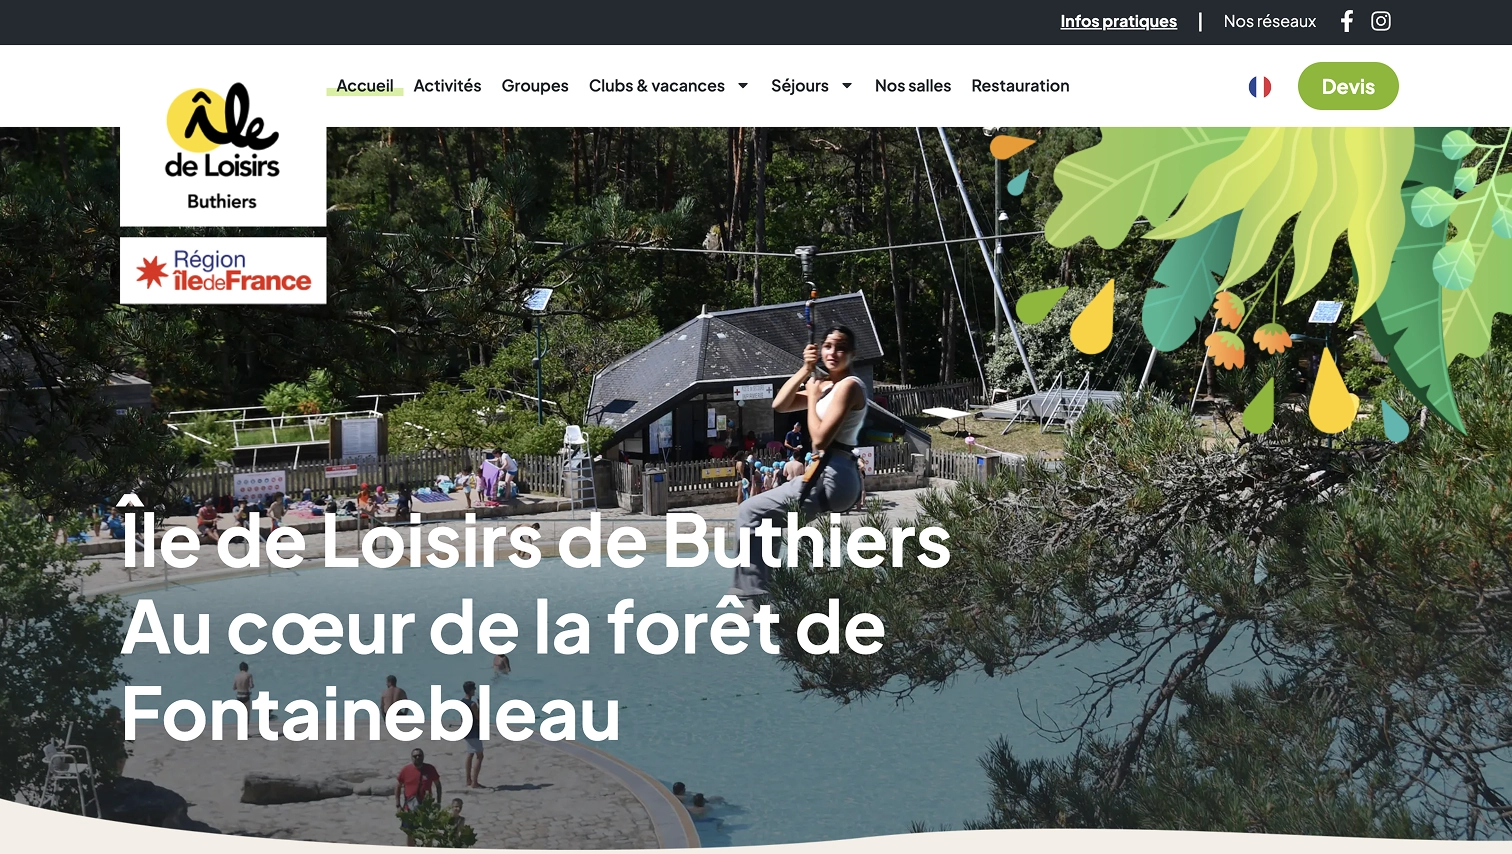Open the Facebook page icon

coord(1347,21)
